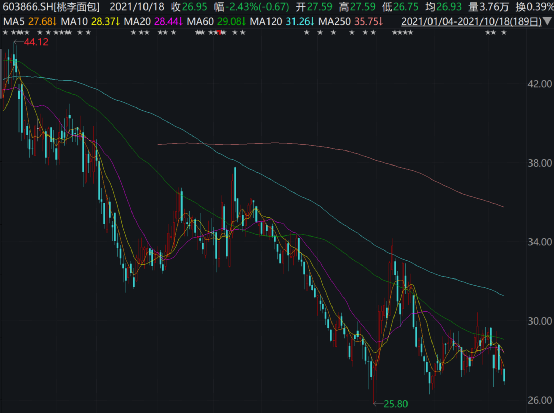Click the orange 27.68 down-arrow value
Screen dimensions: 554x413
pyautogui.click(x=42, y=22)
